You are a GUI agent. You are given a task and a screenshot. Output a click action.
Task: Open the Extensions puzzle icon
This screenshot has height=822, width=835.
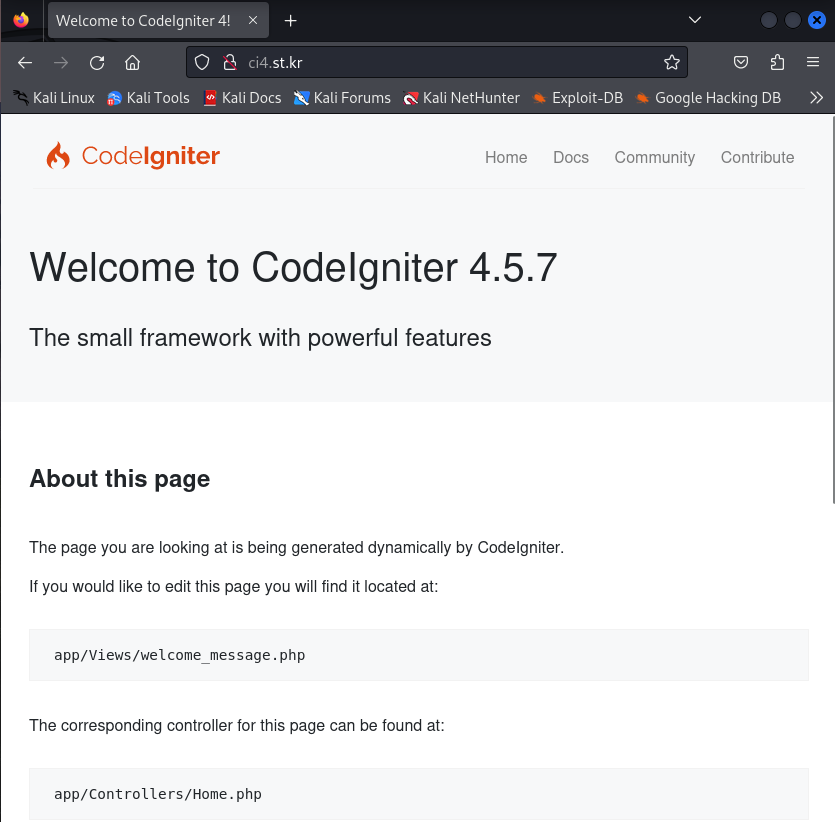pyautogui.click(x=777, y=62)
